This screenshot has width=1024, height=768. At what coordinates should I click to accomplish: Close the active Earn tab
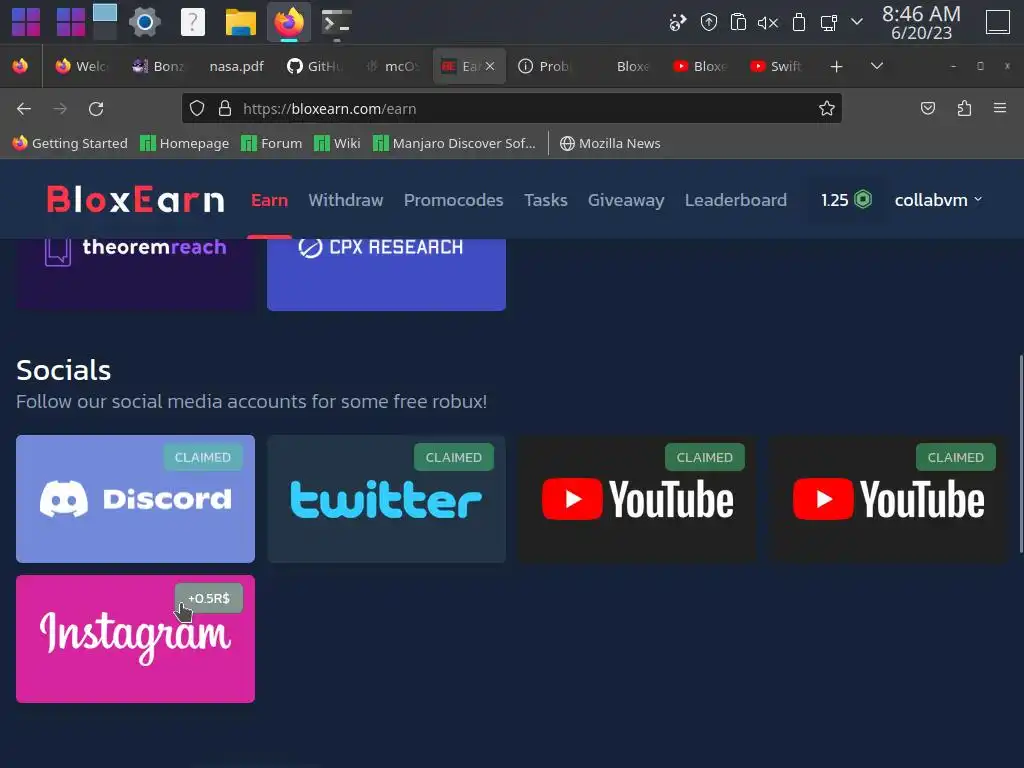490,66
